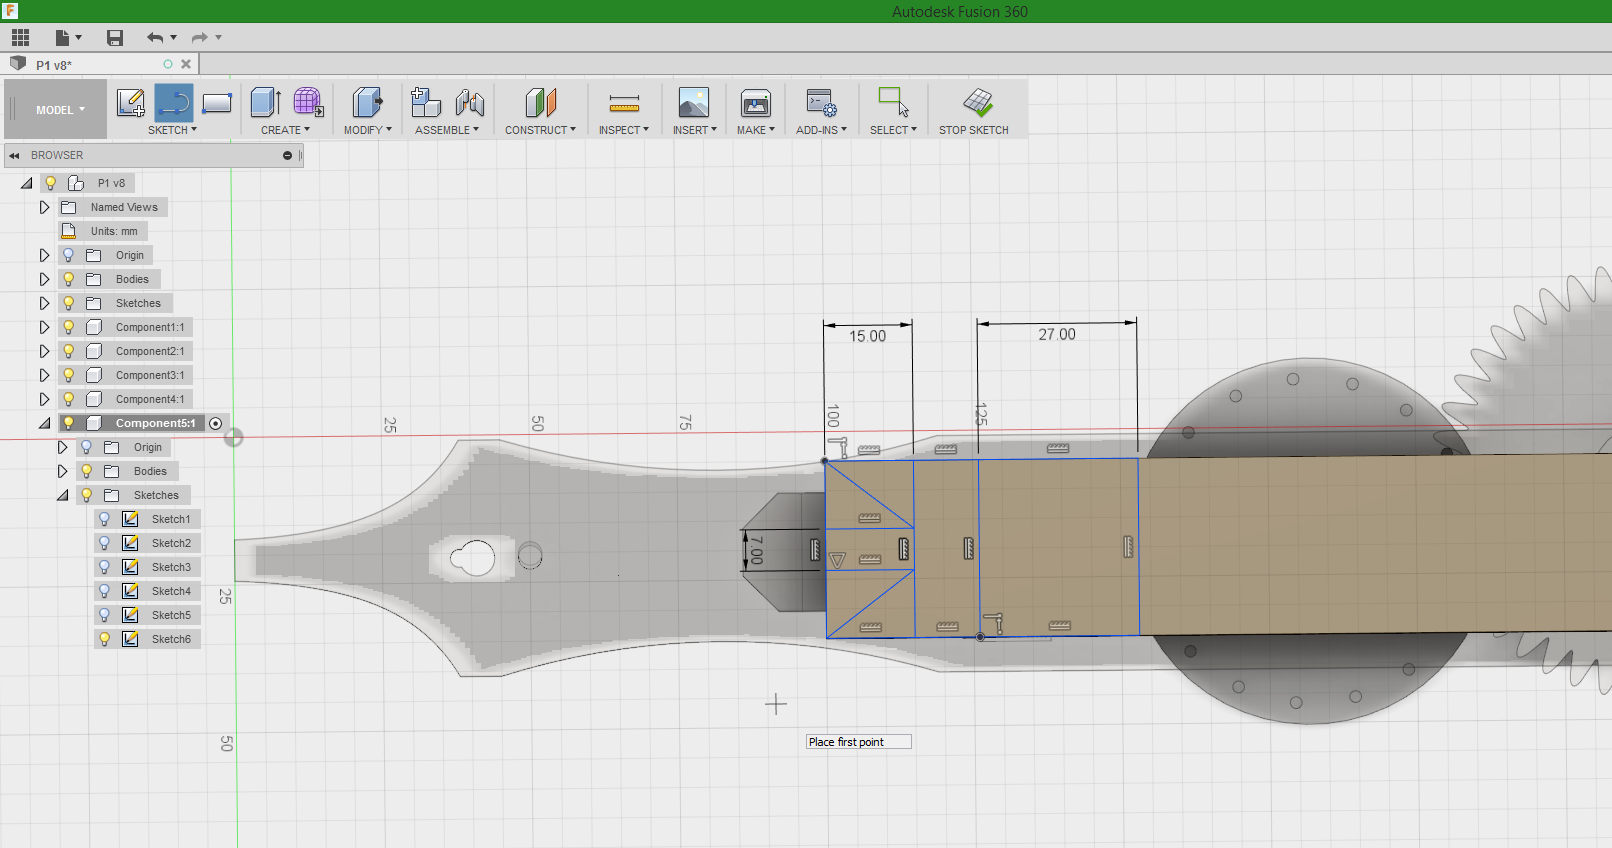Expand the top-level Sketches folder
This screenshot has width=1612, height=848.
[44, 303]
